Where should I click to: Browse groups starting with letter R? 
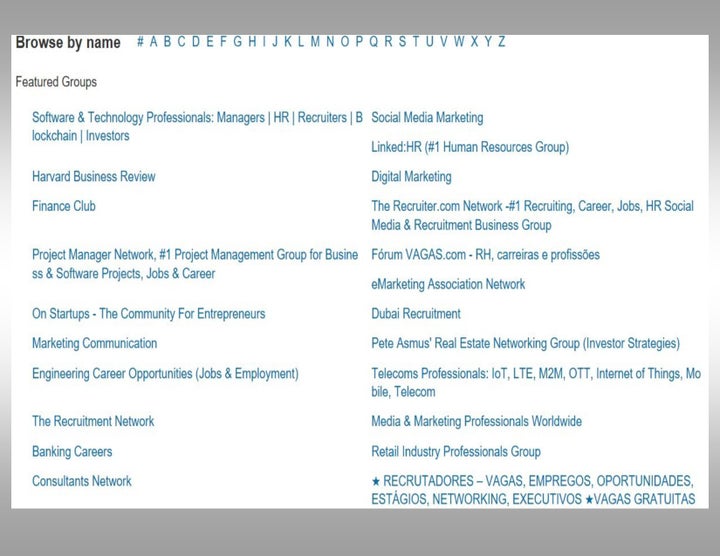pos(388,42)
